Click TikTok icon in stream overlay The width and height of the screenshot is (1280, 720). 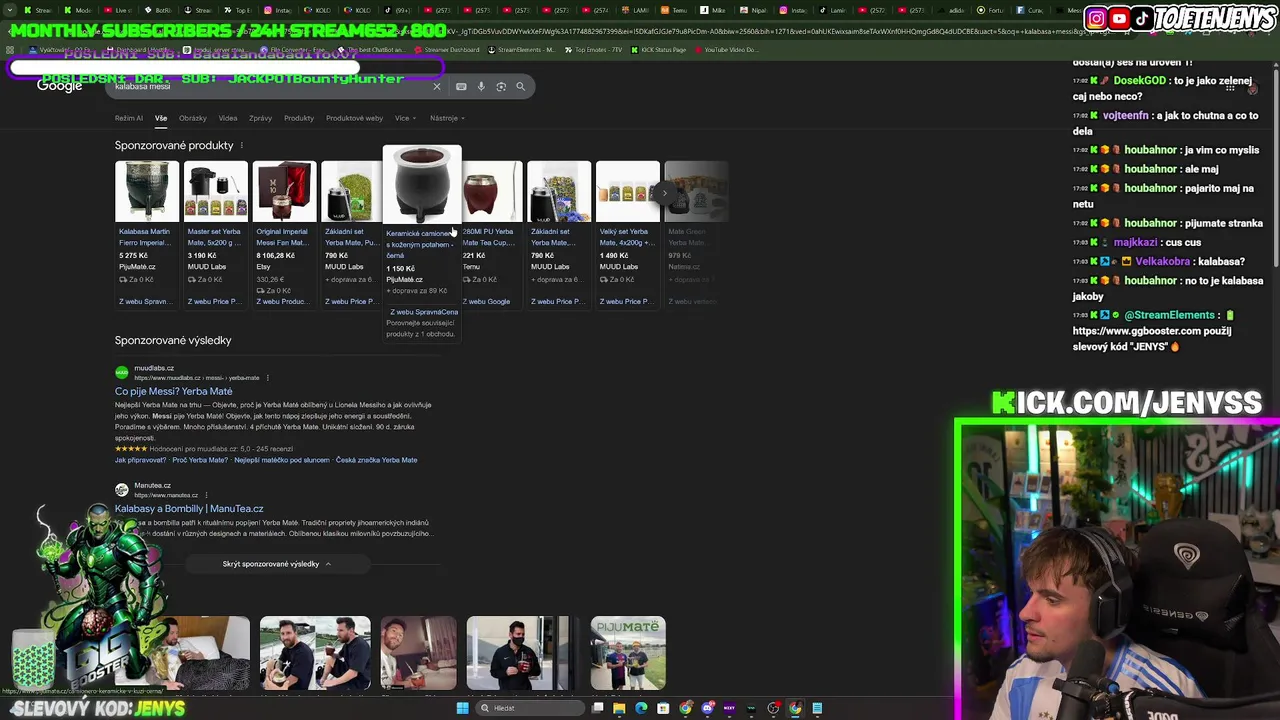pos(1142,18)
